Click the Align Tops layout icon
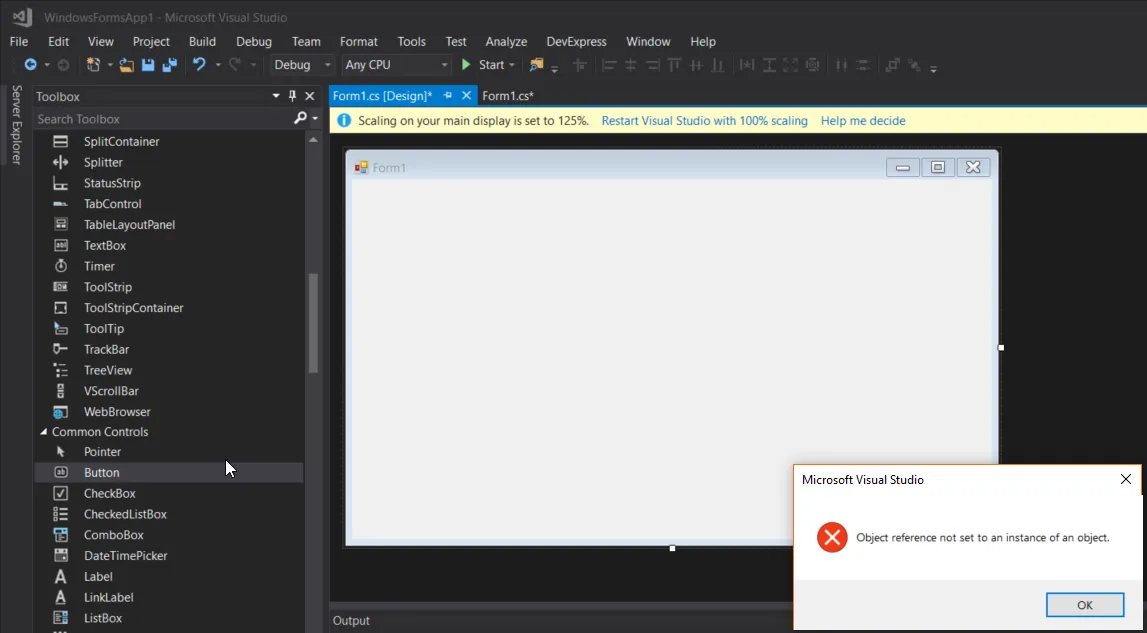The width and height of the screenshot is (1147, 633). (674, 65)
